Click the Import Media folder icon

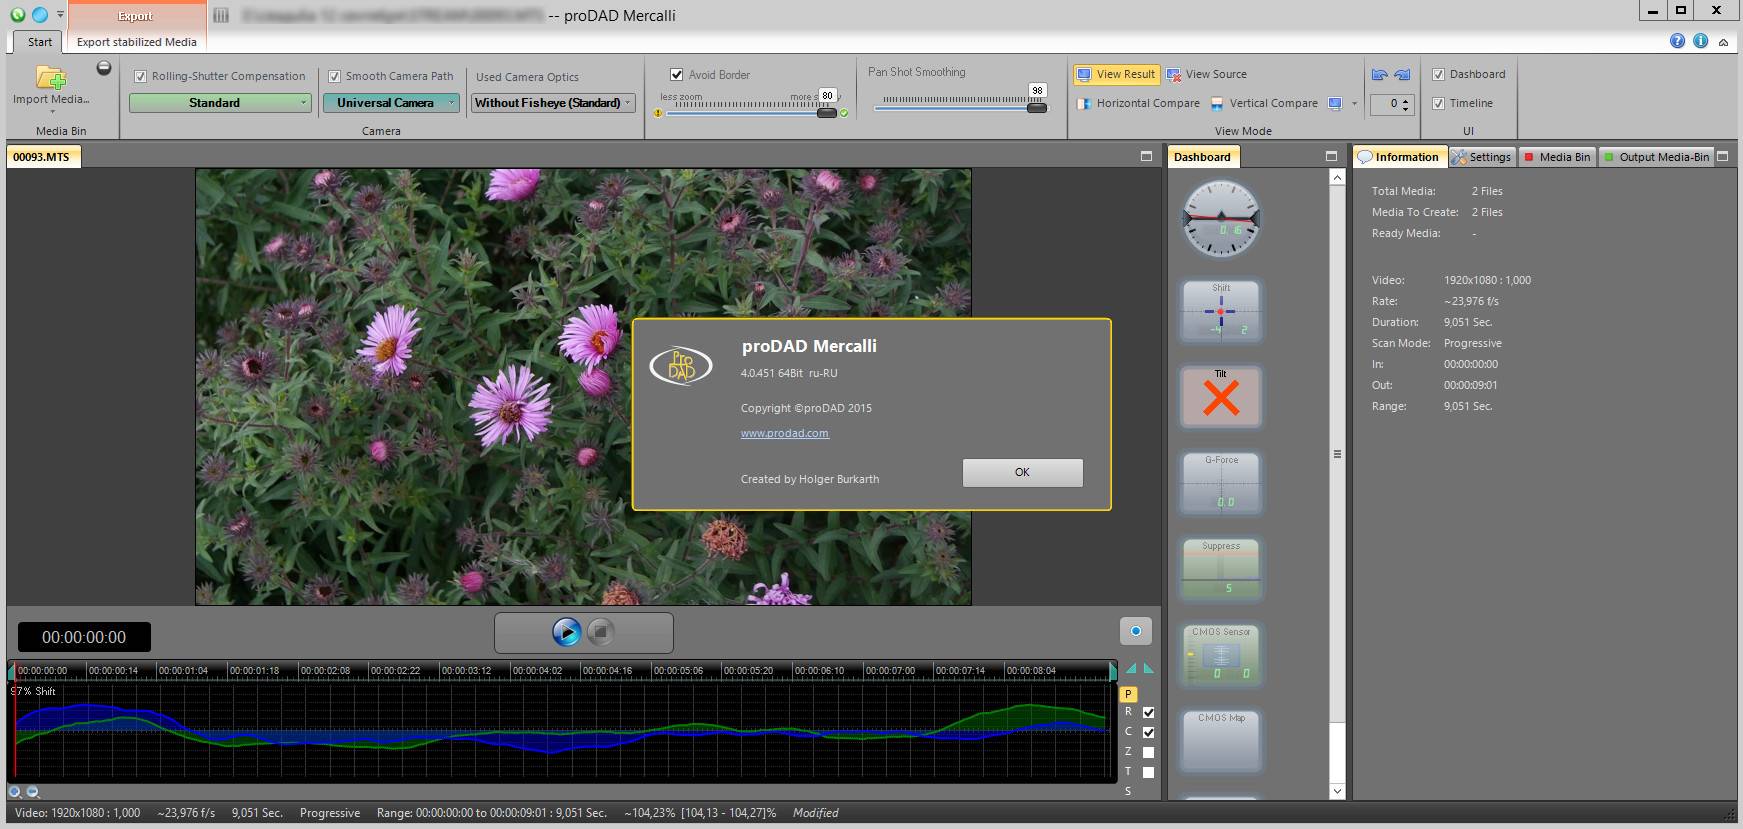51,76
